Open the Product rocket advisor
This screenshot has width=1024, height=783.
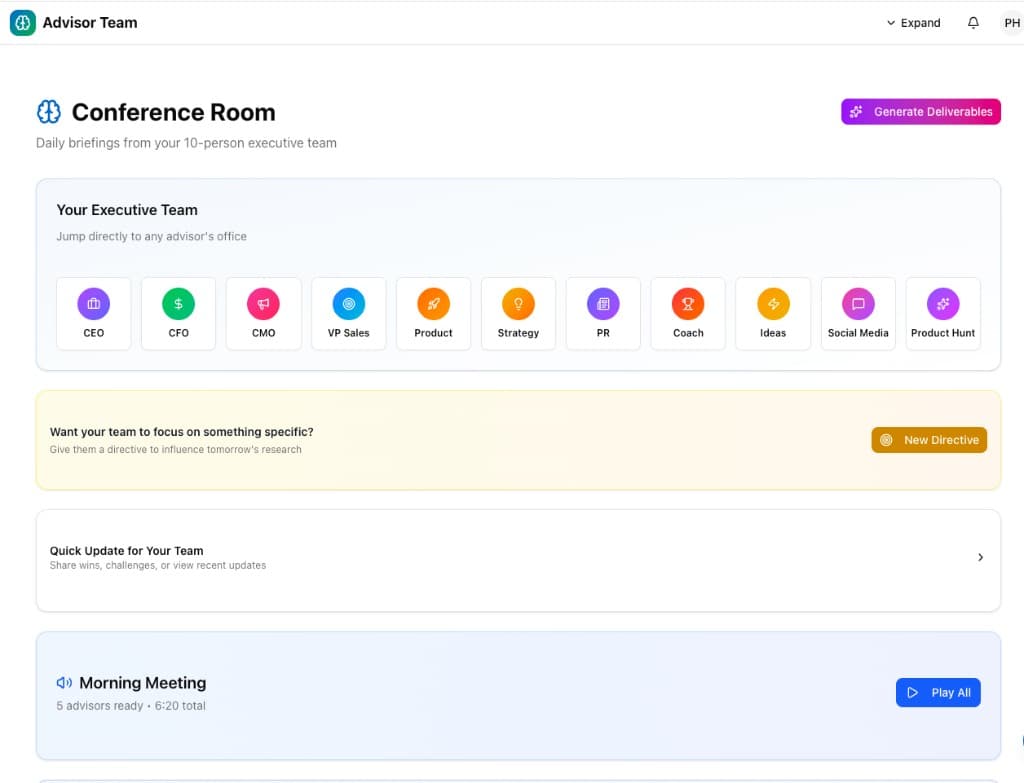point(434,314)
